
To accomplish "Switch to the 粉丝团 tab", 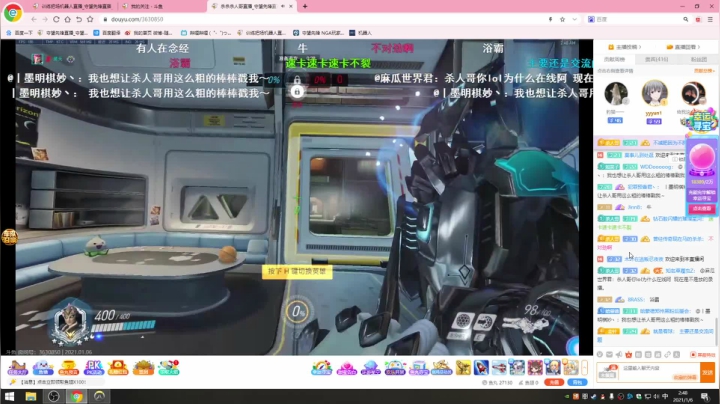I will 698,59.
